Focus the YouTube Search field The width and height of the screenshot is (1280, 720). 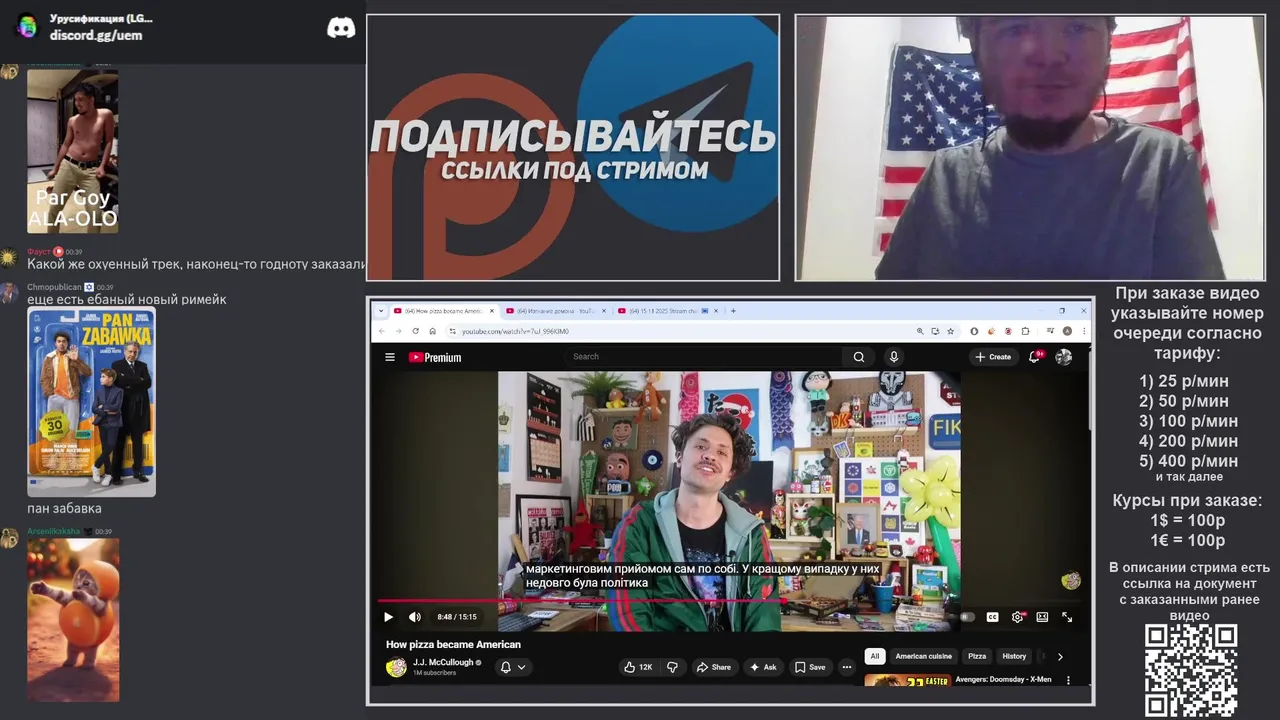(x=705, y=356)
